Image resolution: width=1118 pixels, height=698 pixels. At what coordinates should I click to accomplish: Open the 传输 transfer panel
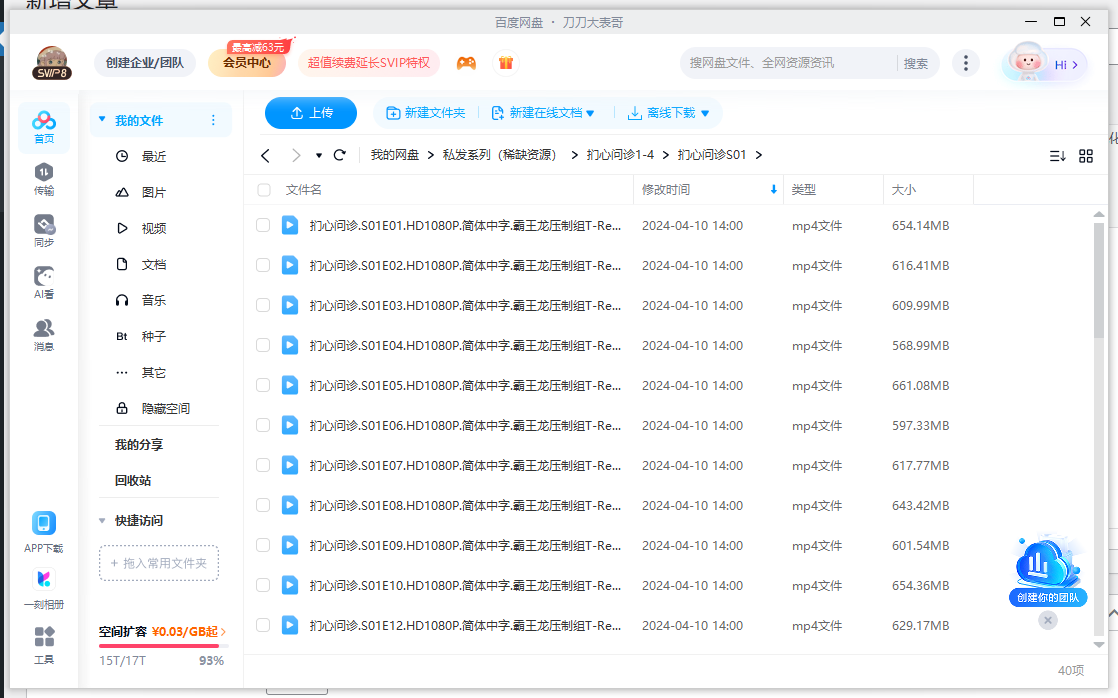(43, 179)
